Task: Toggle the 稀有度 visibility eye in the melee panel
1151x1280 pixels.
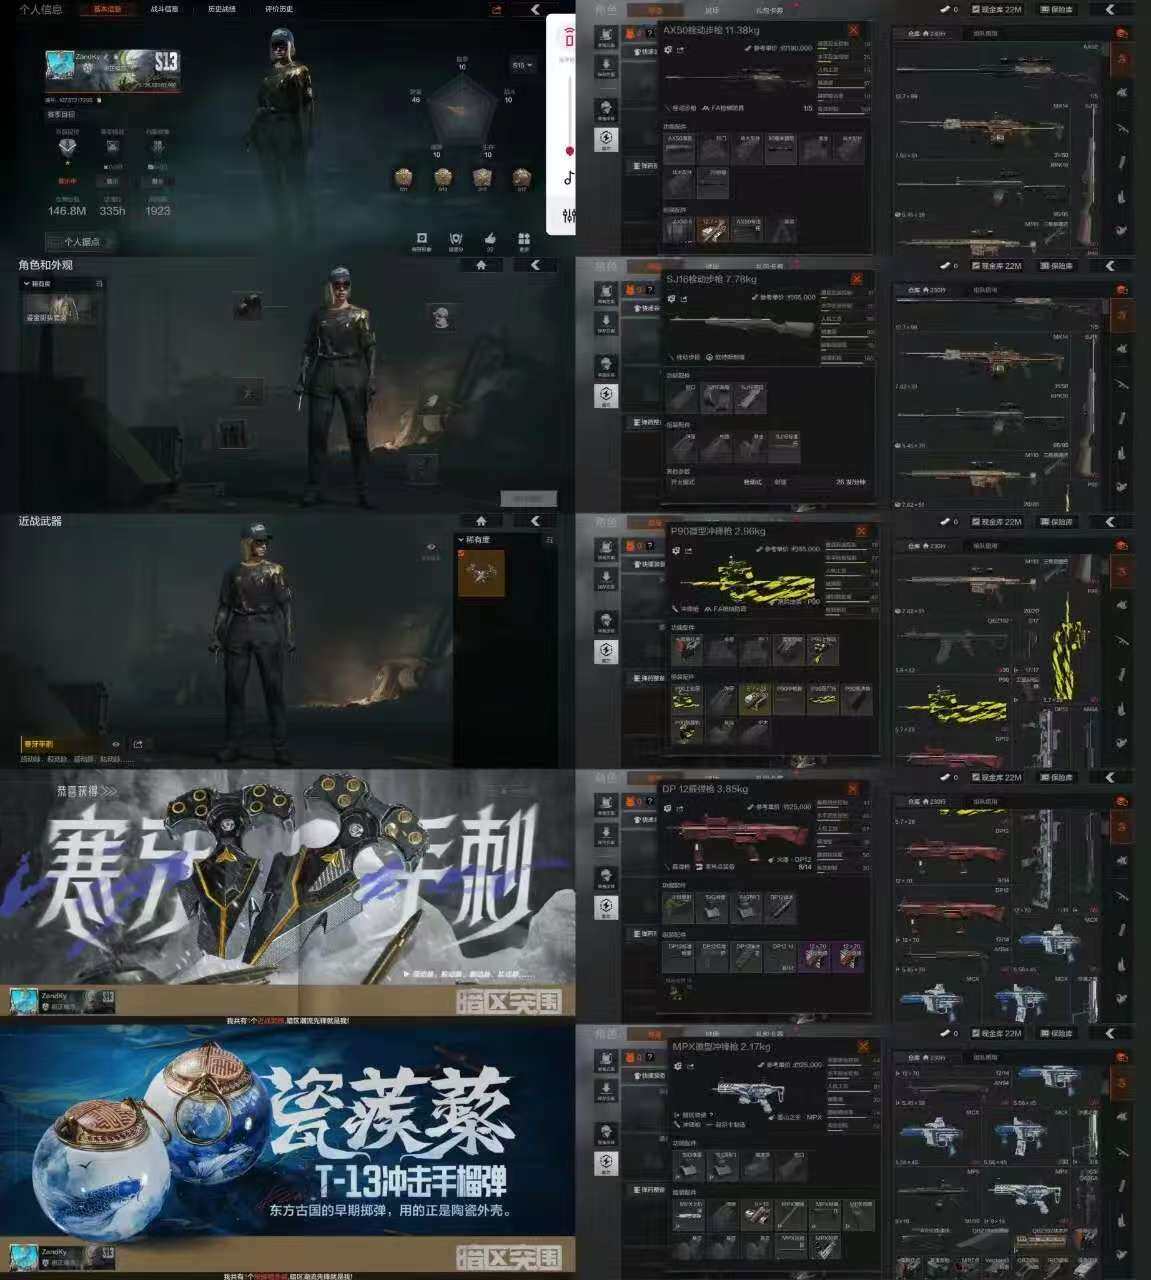Action: [x=431, y=547]
